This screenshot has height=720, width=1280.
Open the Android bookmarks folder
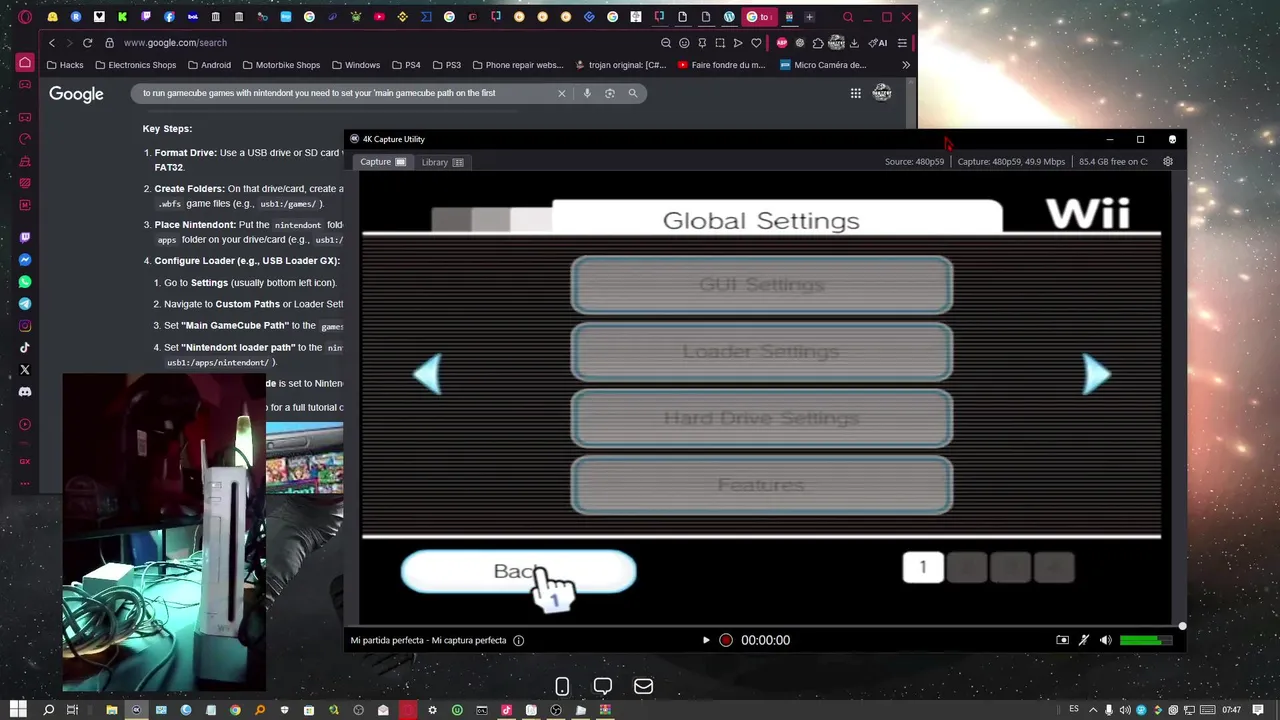208,65
